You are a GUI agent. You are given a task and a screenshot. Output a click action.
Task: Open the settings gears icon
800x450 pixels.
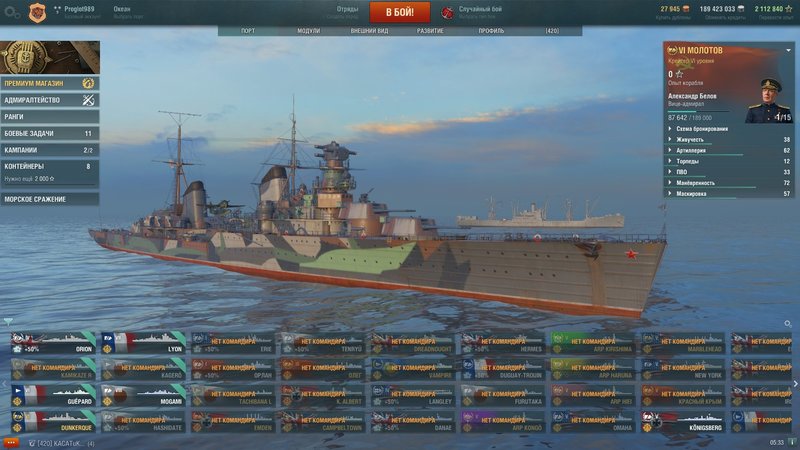pos(12,12)
